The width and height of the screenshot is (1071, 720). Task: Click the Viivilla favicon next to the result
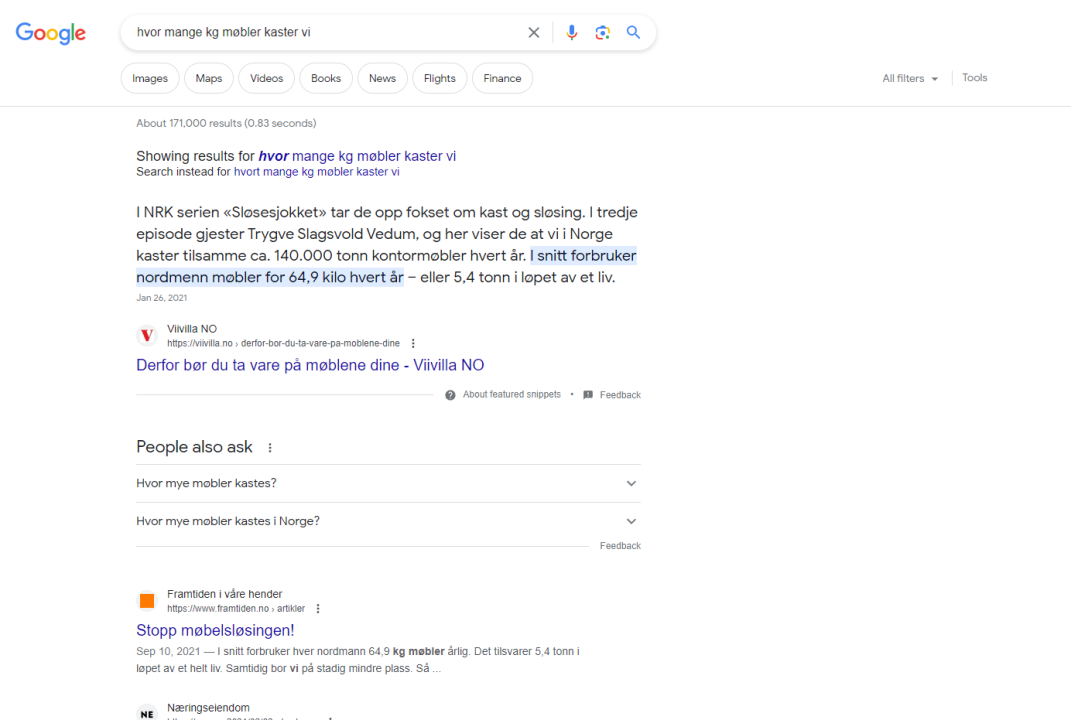147,335
